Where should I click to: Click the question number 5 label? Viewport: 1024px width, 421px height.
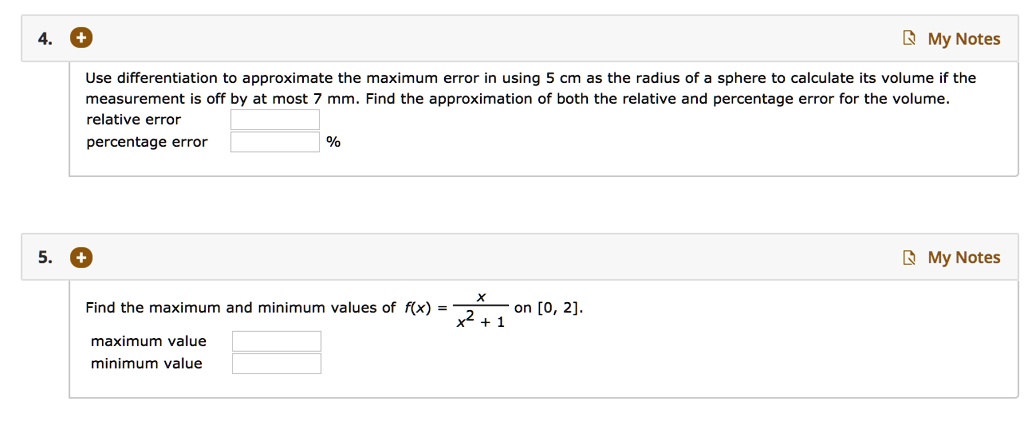(44, 258)
